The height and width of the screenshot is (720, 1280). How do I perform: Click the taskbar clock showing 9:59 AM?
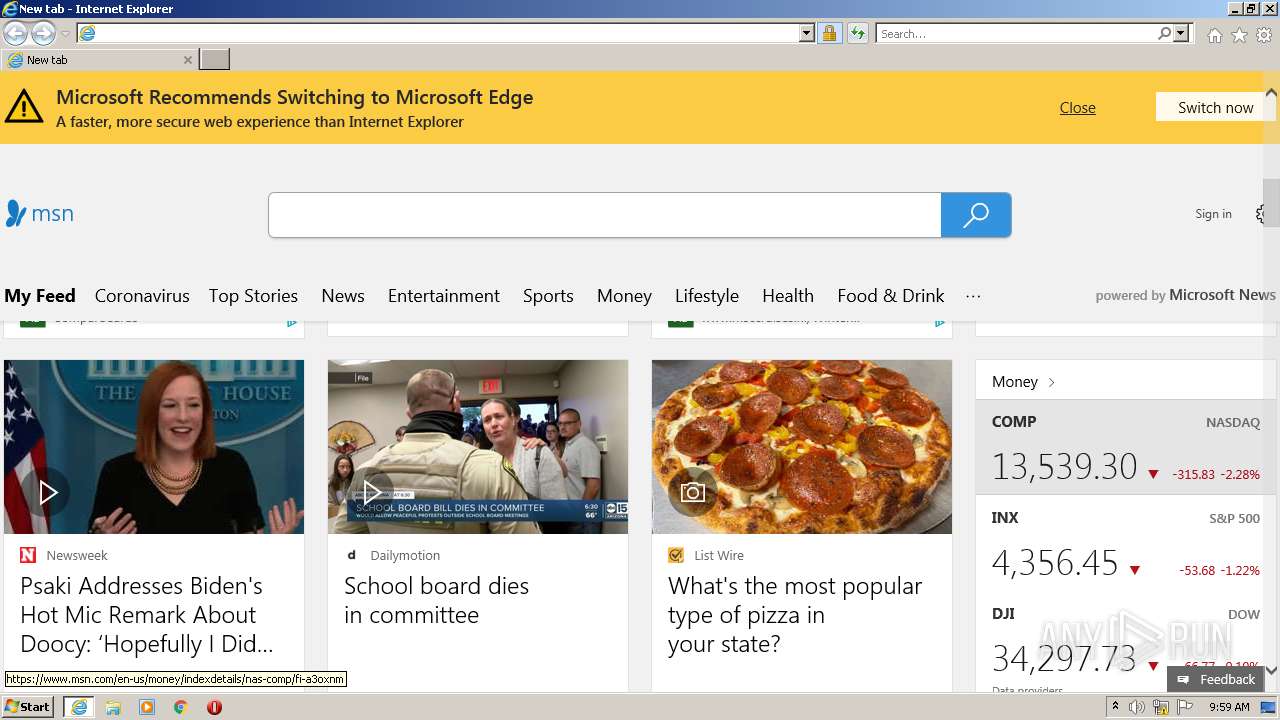pyautogui.click(x=1229, y=707)
